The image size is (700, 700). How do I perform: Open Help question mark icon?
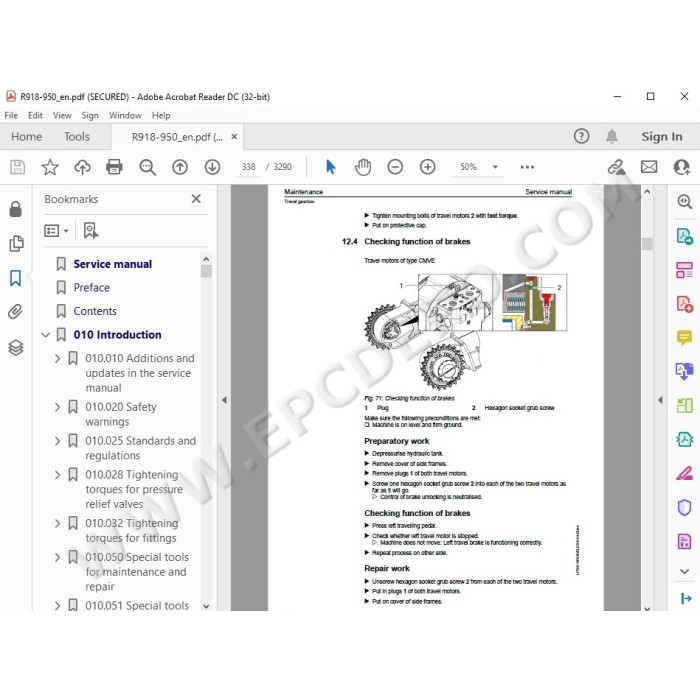click(581, 136)
